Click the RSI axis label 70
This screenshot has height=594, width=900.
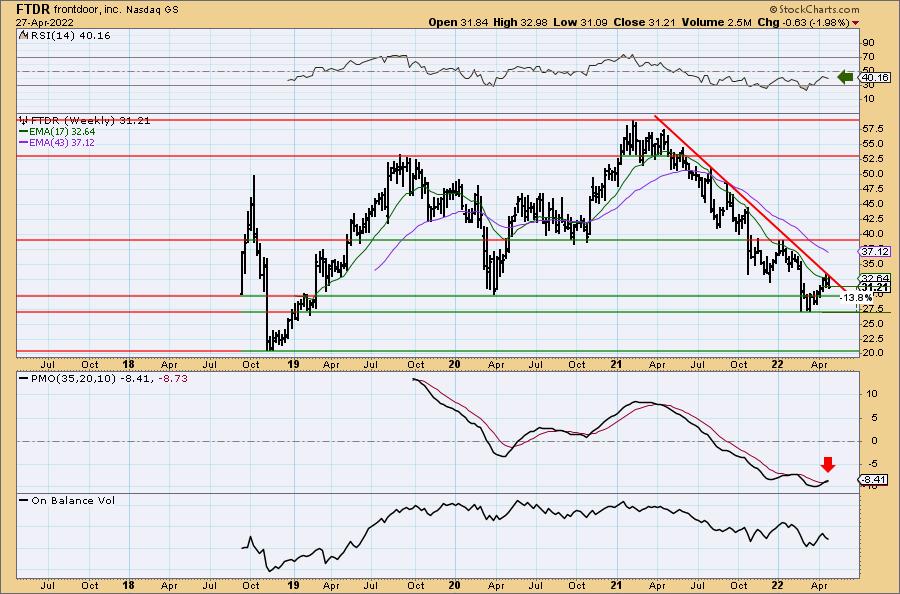(868, 57)
